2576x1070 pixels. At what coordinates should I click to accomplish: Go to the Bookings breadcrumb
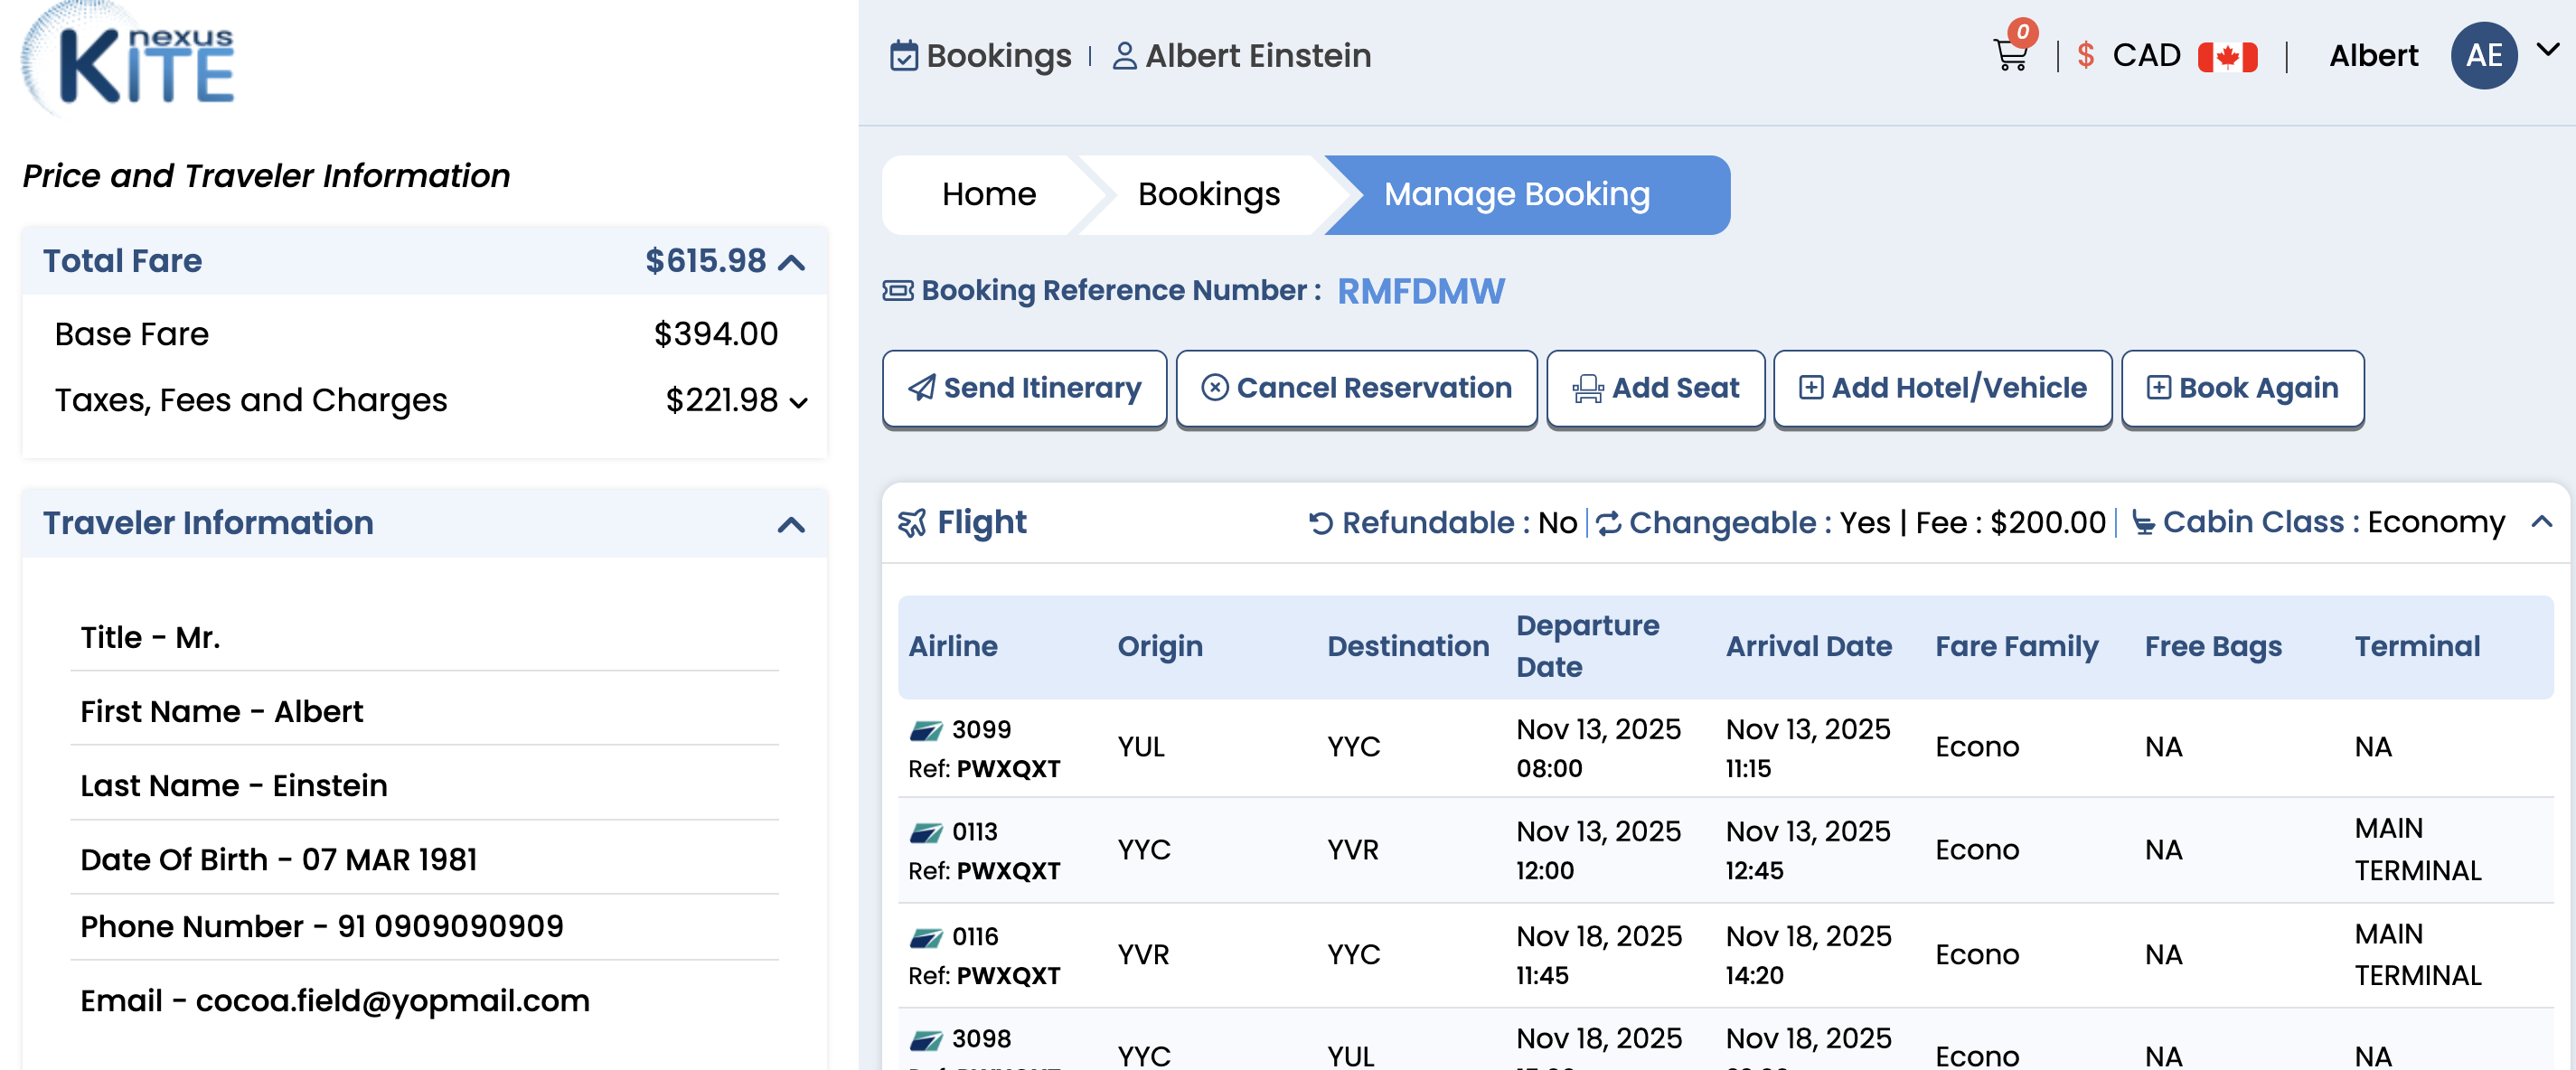point(1208,194)
